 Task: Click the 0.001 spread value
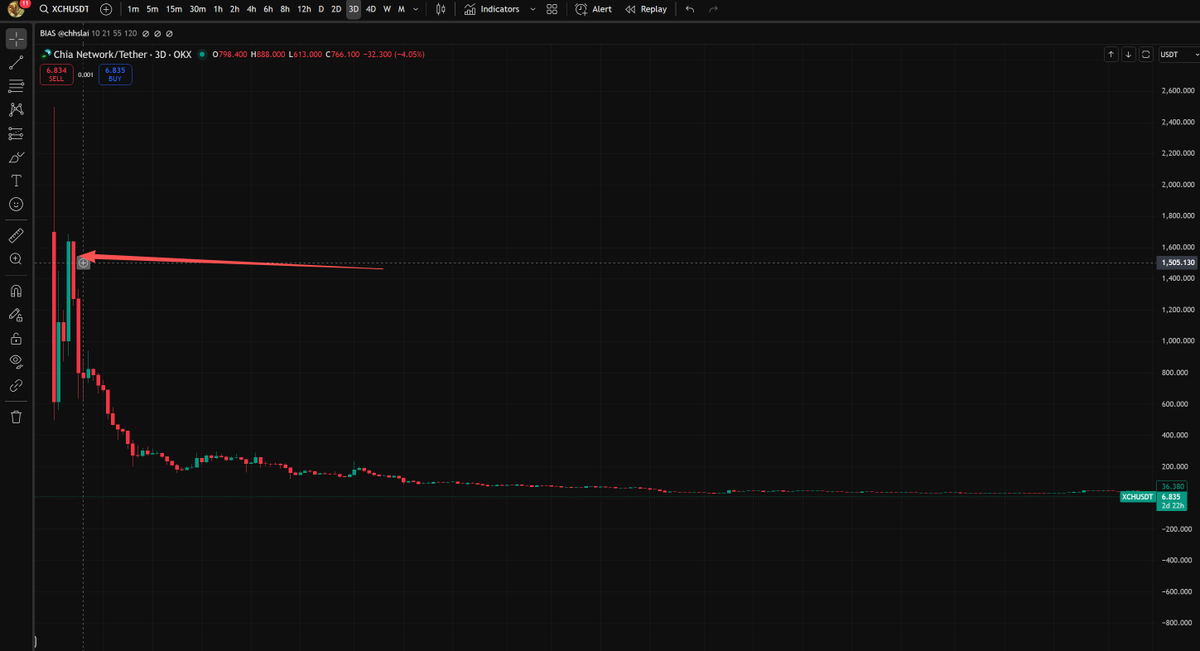point(86,74)
